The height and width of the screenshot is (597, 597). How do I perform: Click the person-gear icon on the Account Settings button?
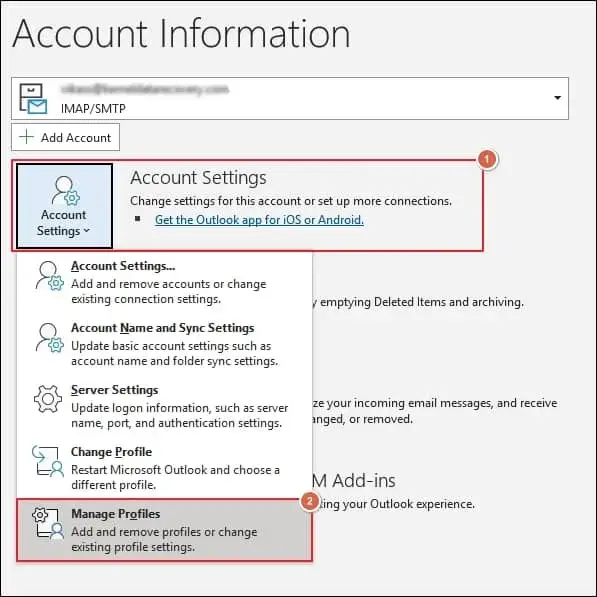click(65, 190)
